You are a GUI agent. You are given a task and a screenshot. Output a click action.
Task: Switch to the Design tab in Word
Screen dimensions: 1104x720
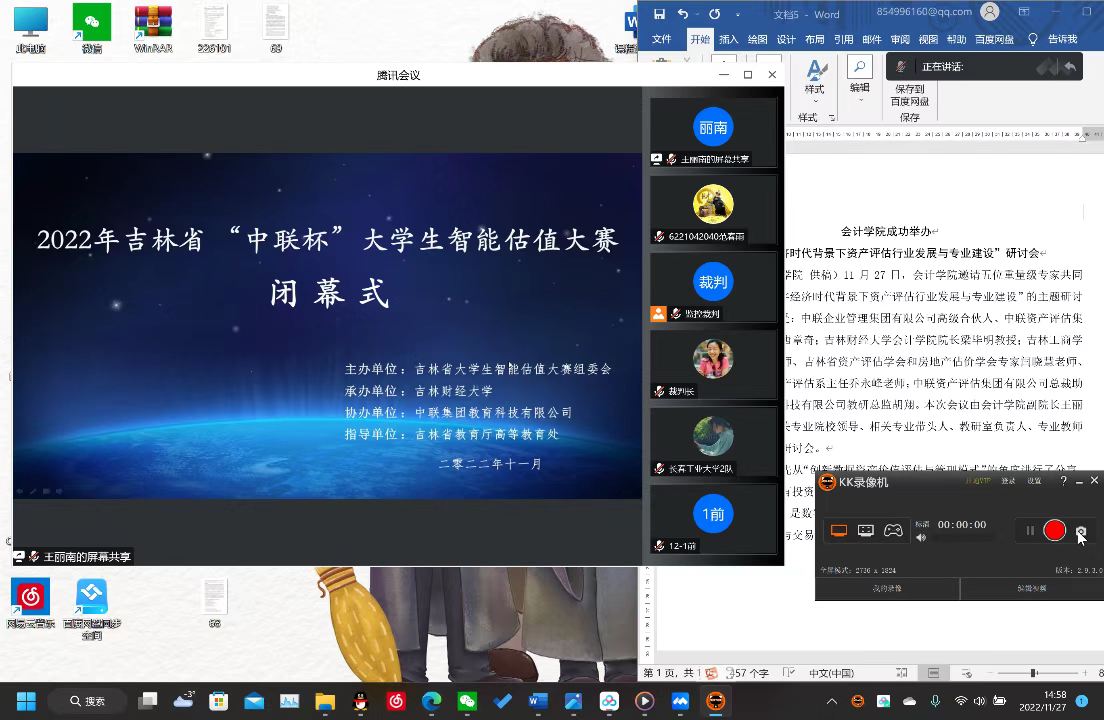786,39
